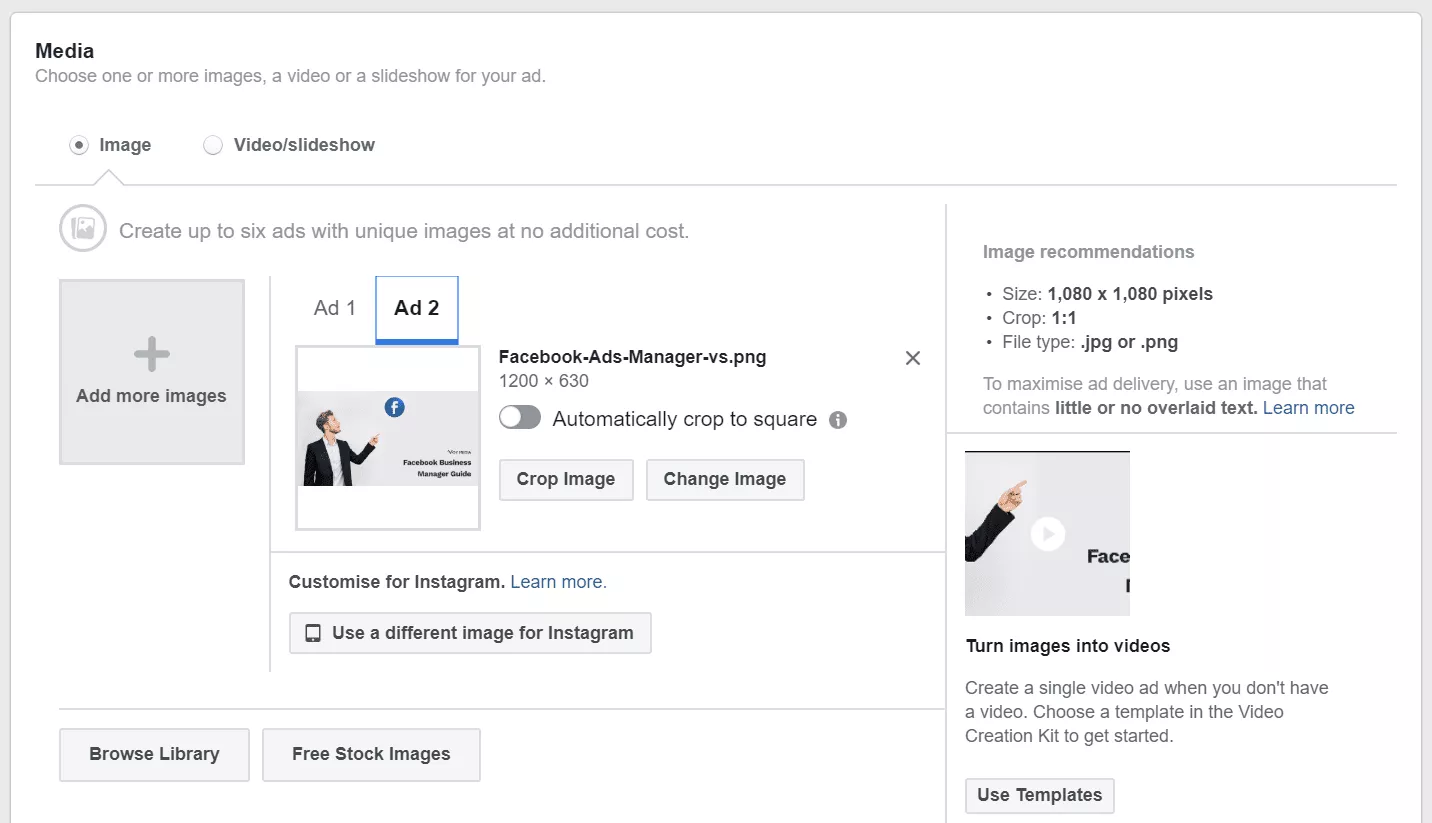Click the picture icon beside six ads hint

[x=83, y=229]
